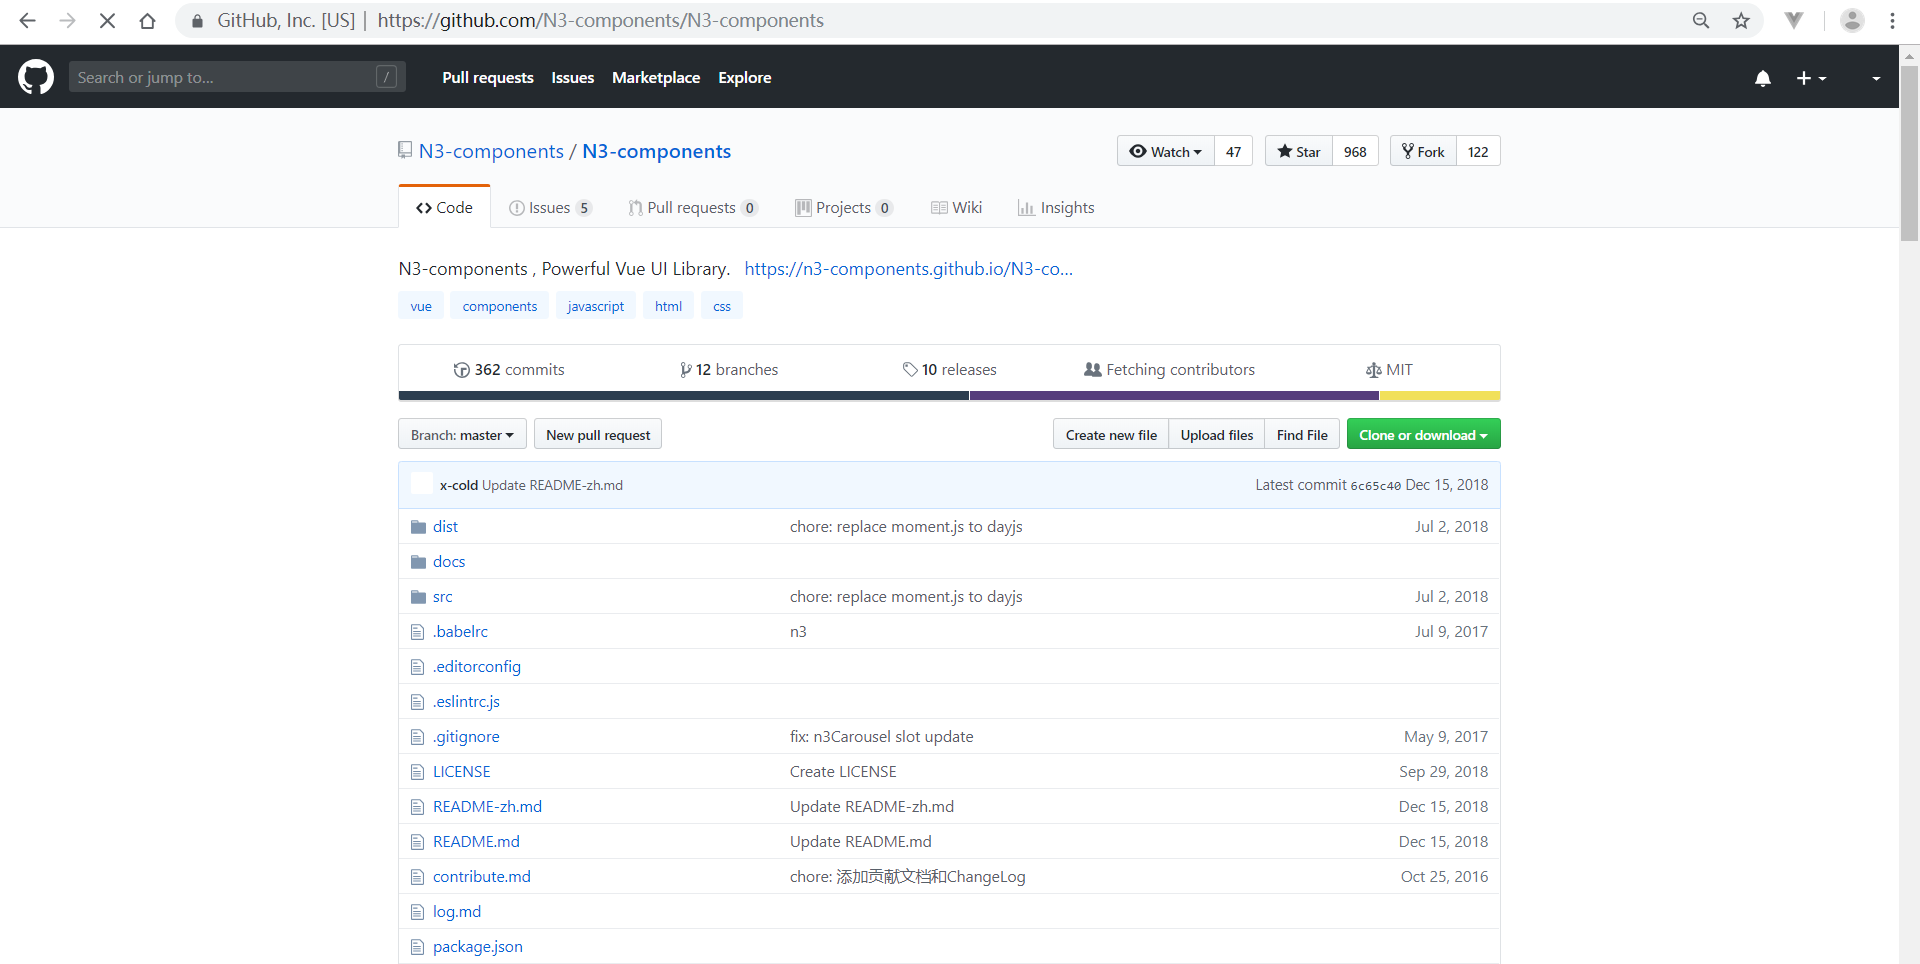Click the browser address bar URL
1920x964 pixels.
point(600,20)
